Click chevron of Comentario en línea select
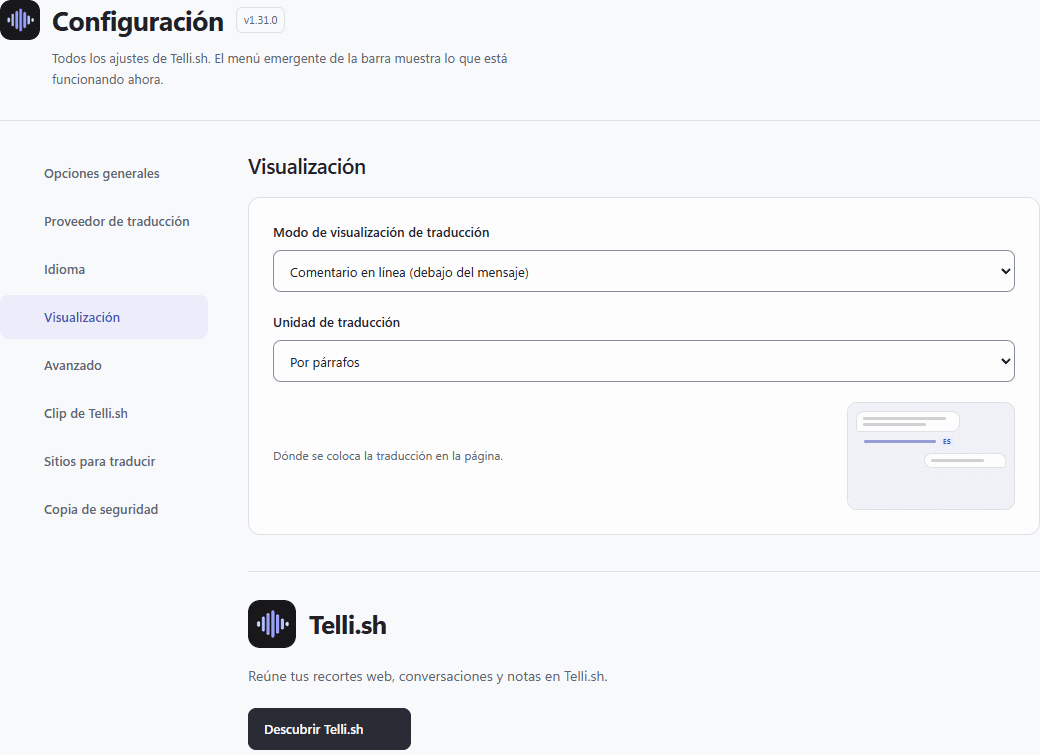This screenshot has width=1040, height=755. click(1006, 271)
